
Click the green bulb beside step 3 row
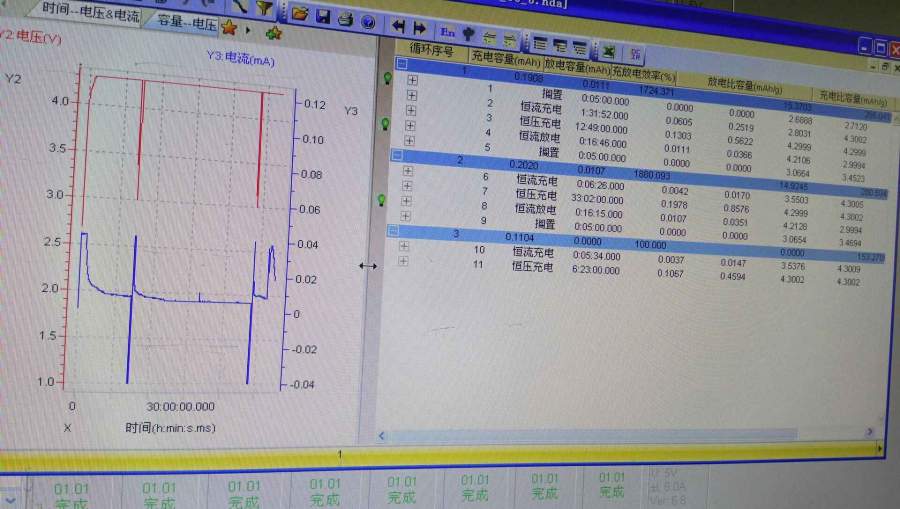(385, 123)
